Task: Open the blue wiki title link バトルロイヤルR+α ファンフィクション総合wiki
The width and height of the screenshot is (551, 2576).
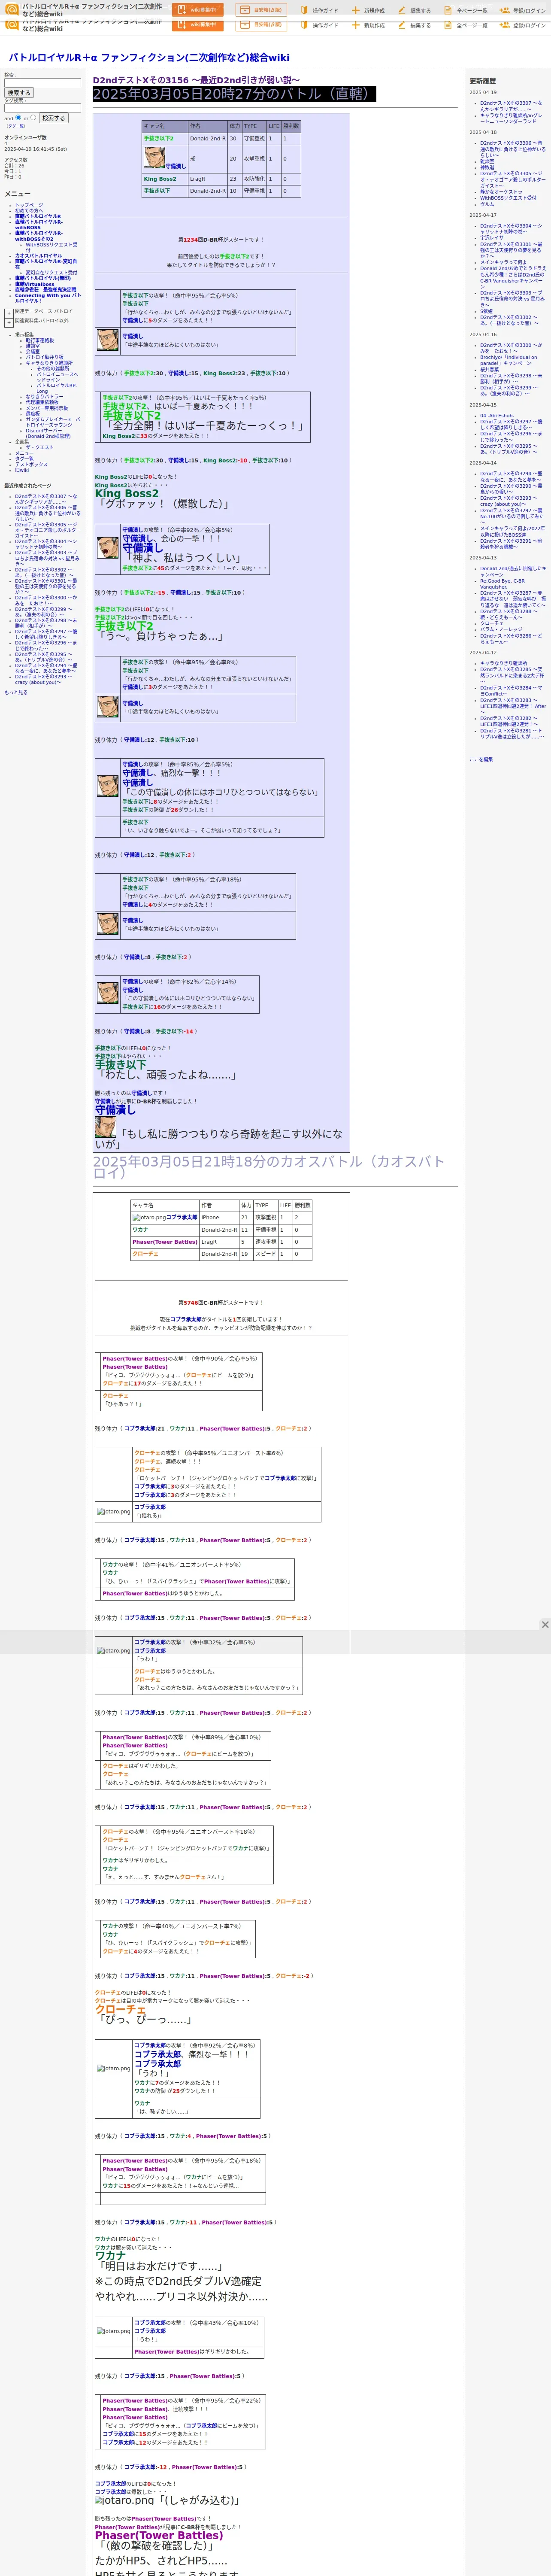Action: 149,57
